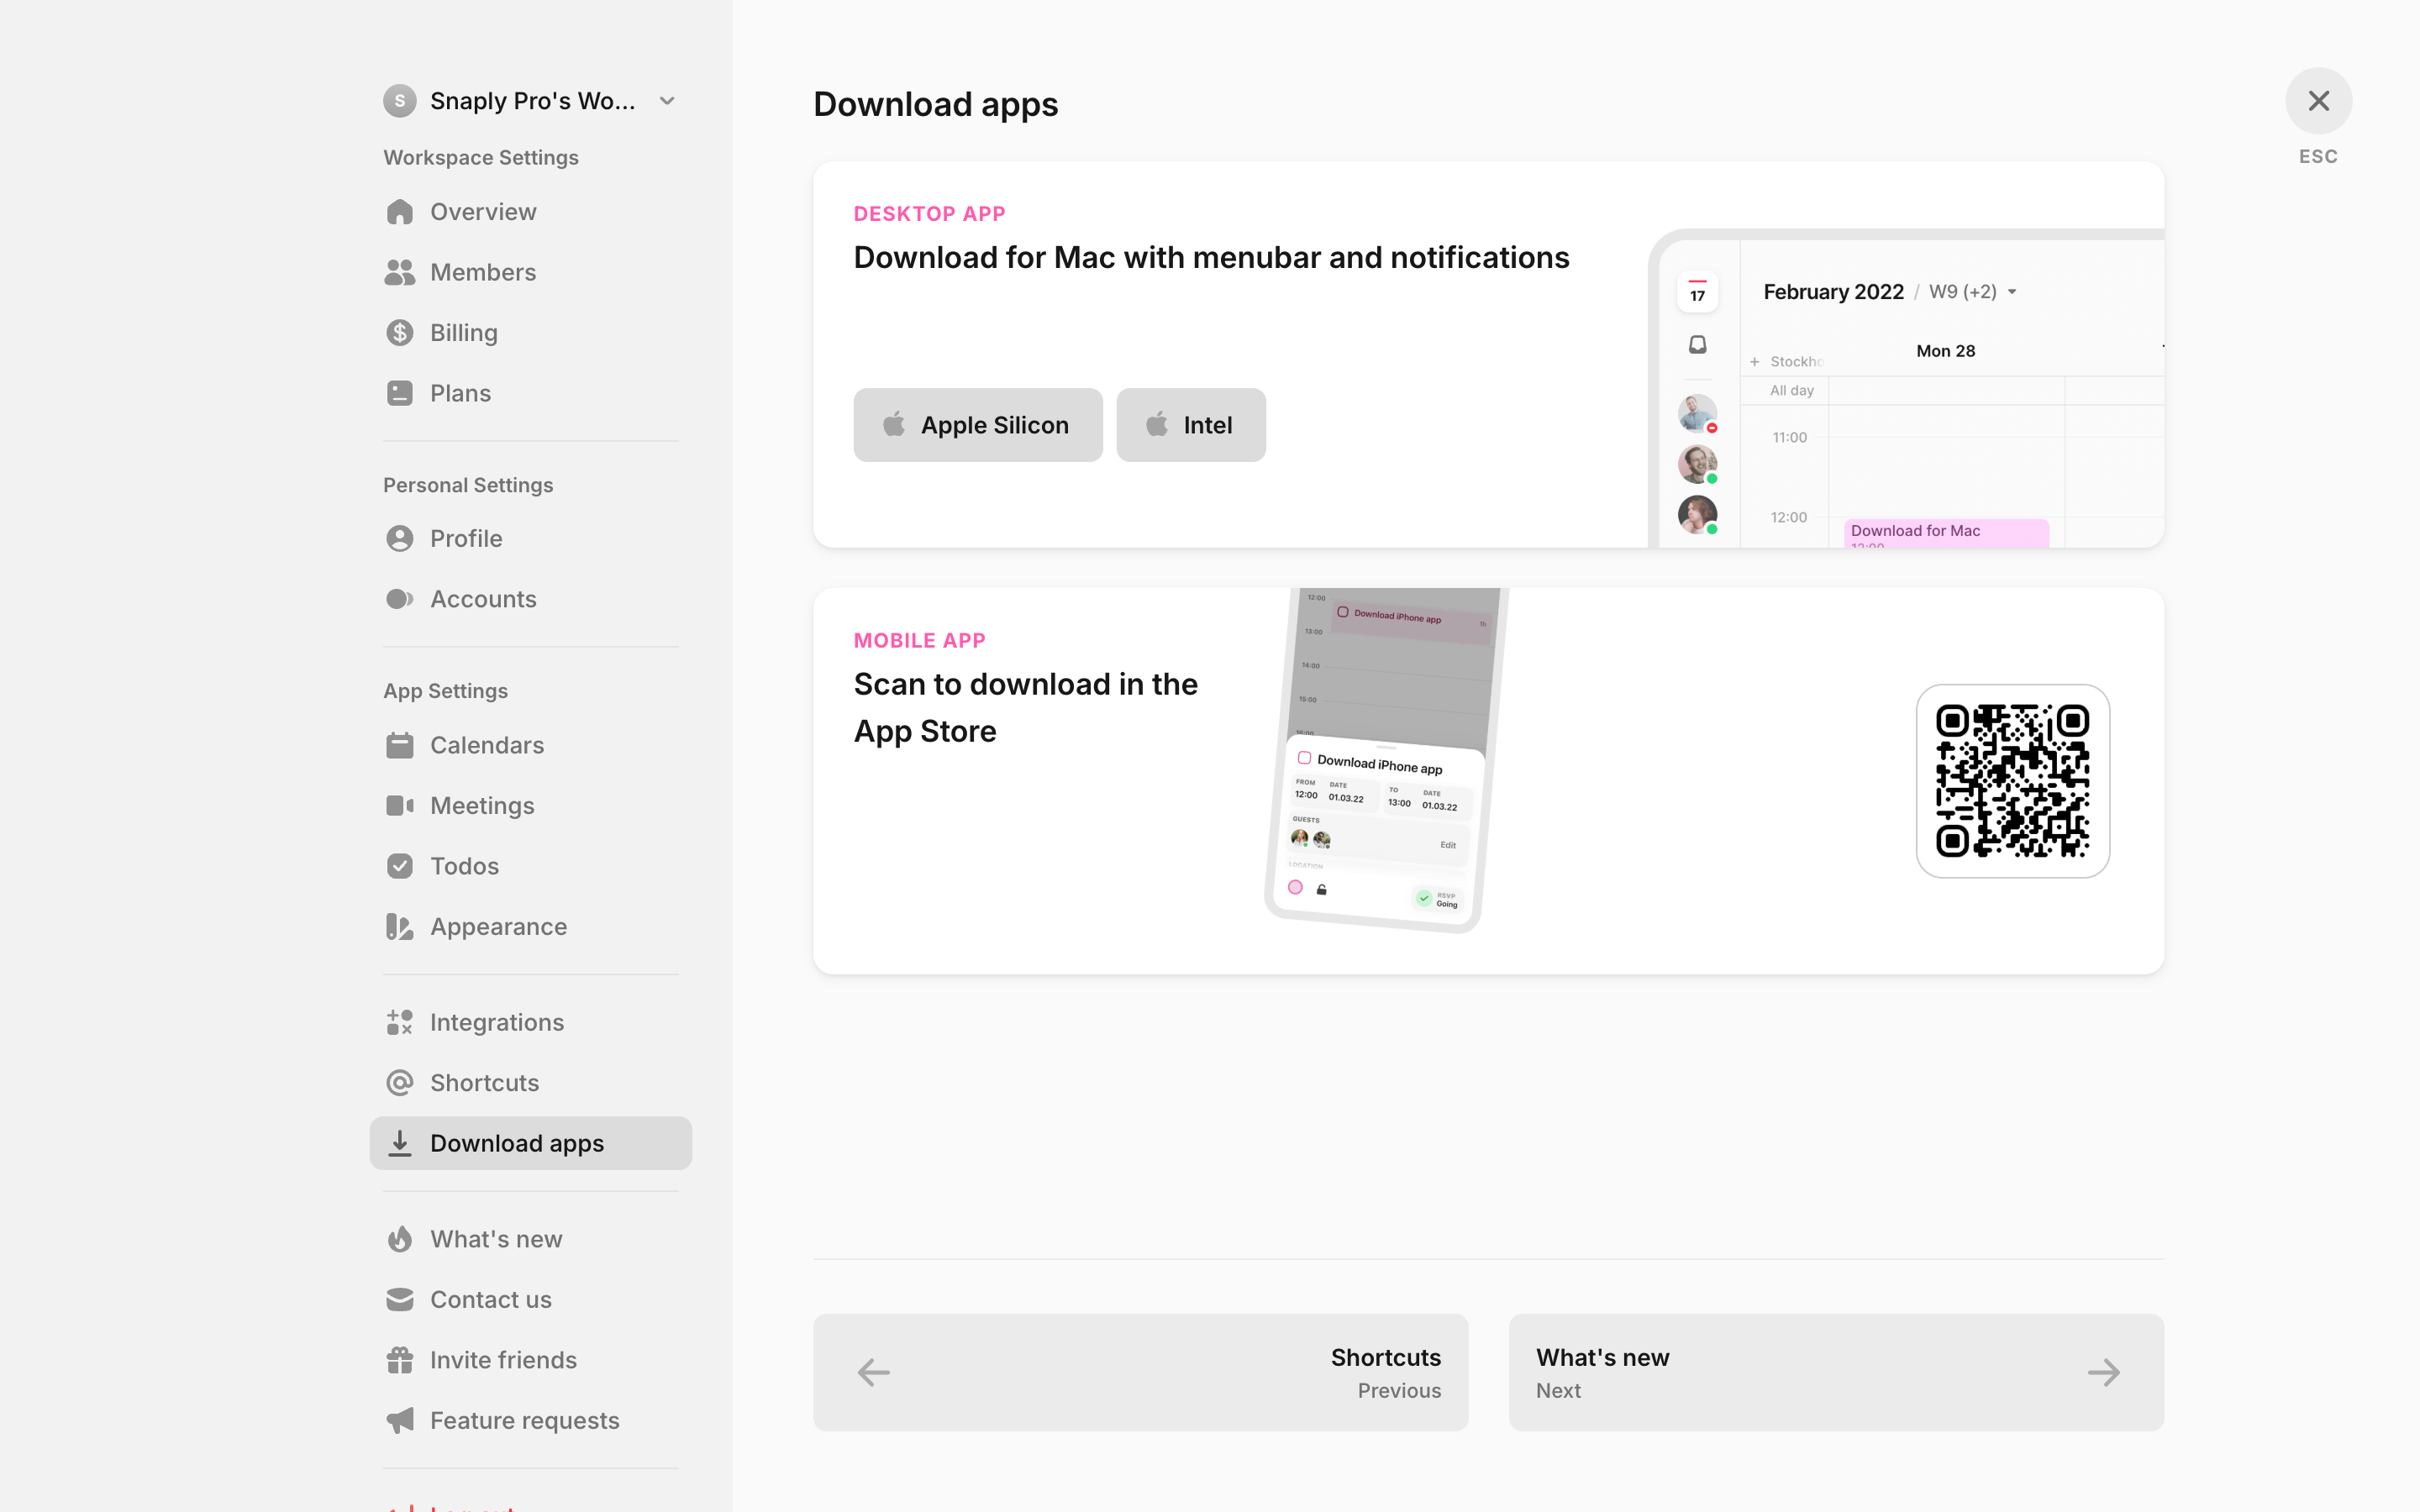Select the Download apps sidebar item

pyautogui.click(x=530, y=1143)
